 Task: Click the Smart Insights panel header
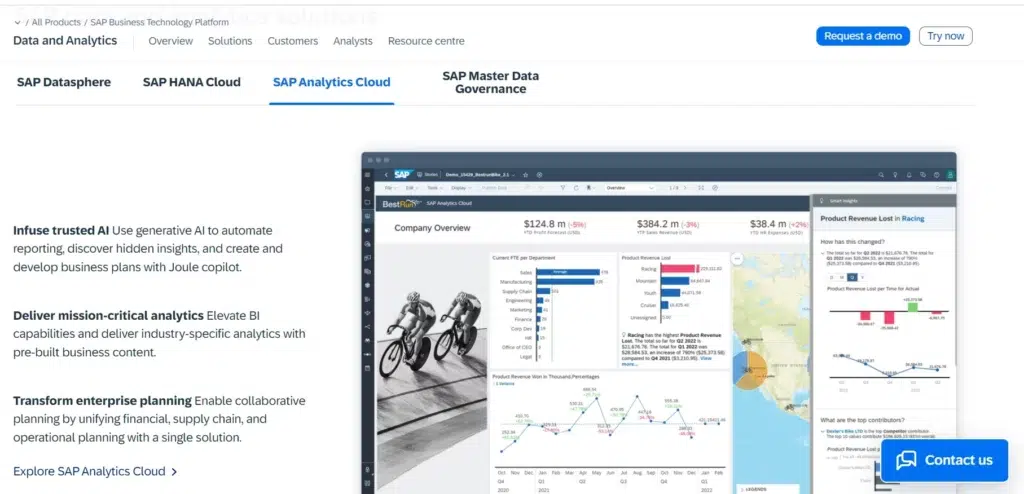pyautogui.click(x=882, y=201)
